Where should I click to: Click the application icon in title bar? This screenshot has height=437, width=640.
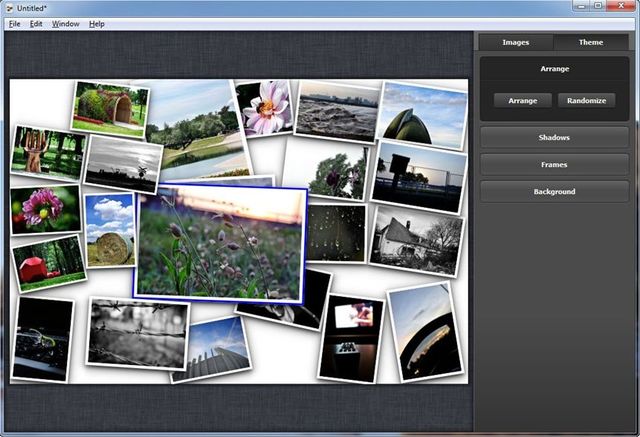tap(9, 8)
